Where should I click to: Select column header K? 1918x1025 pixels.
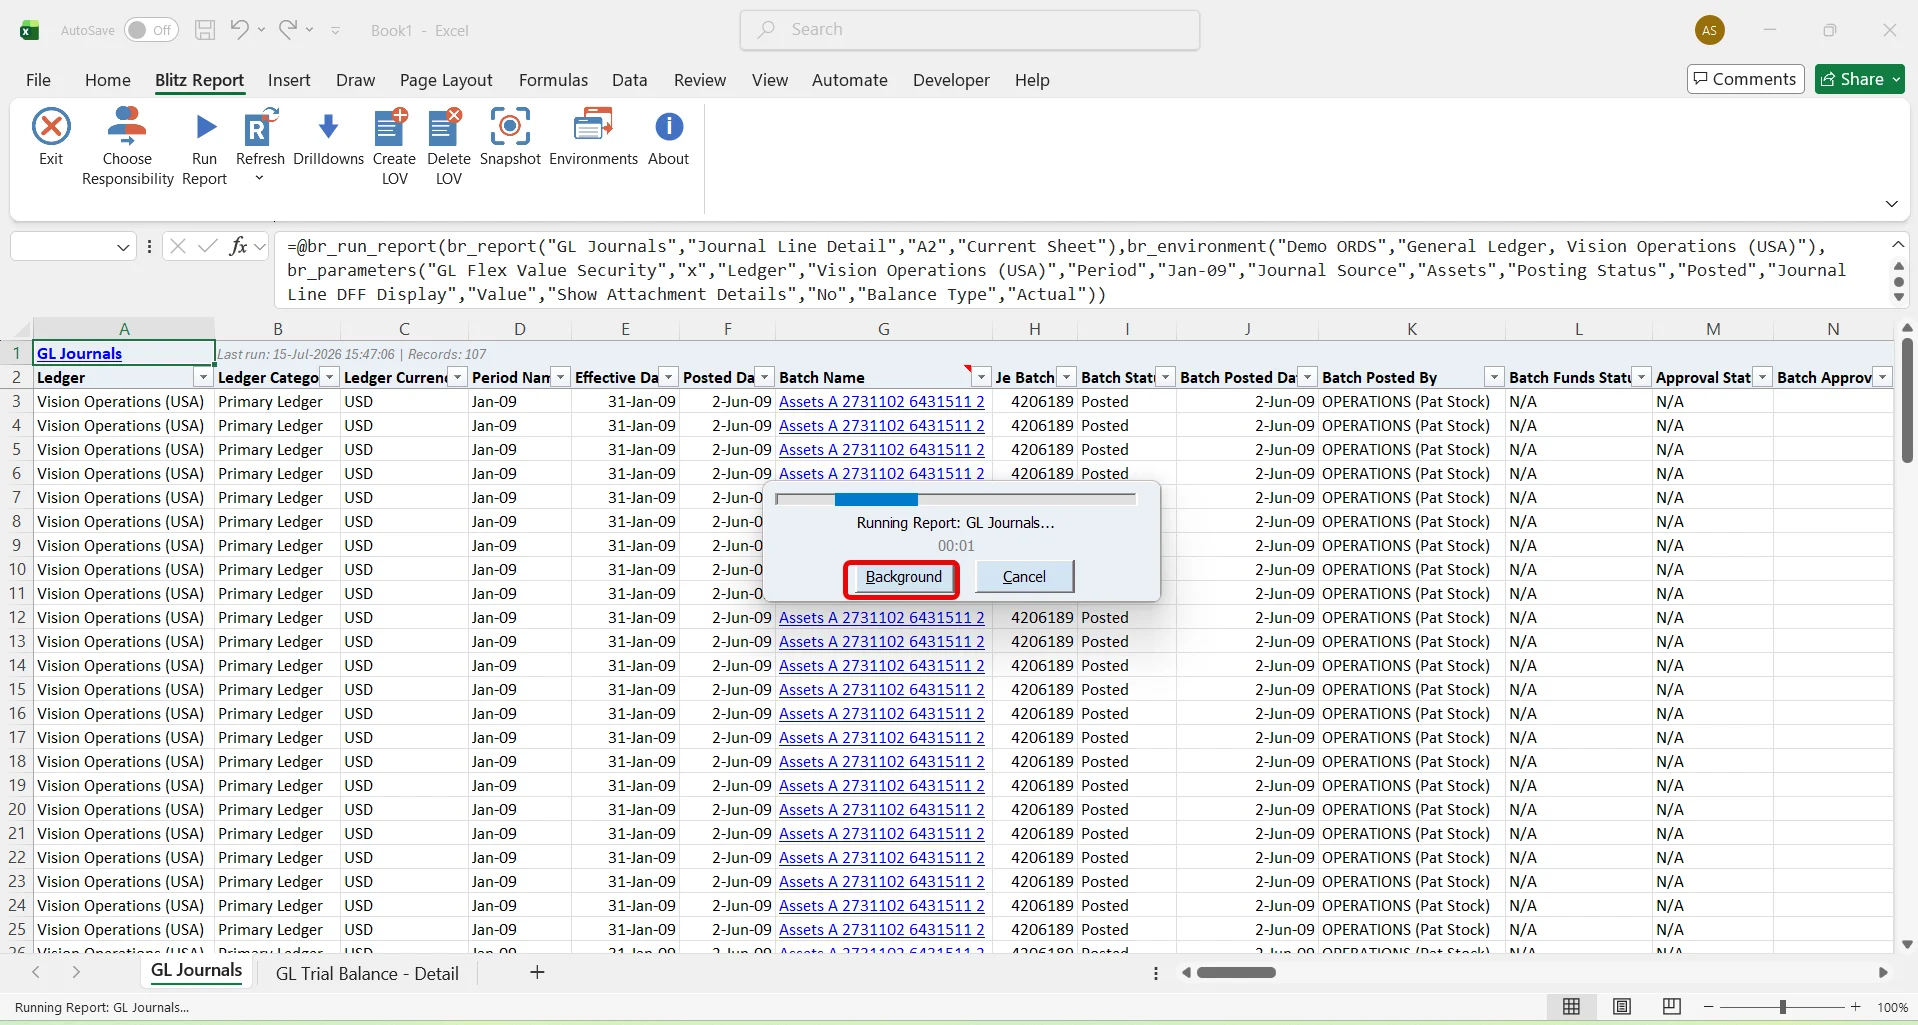1411,329
